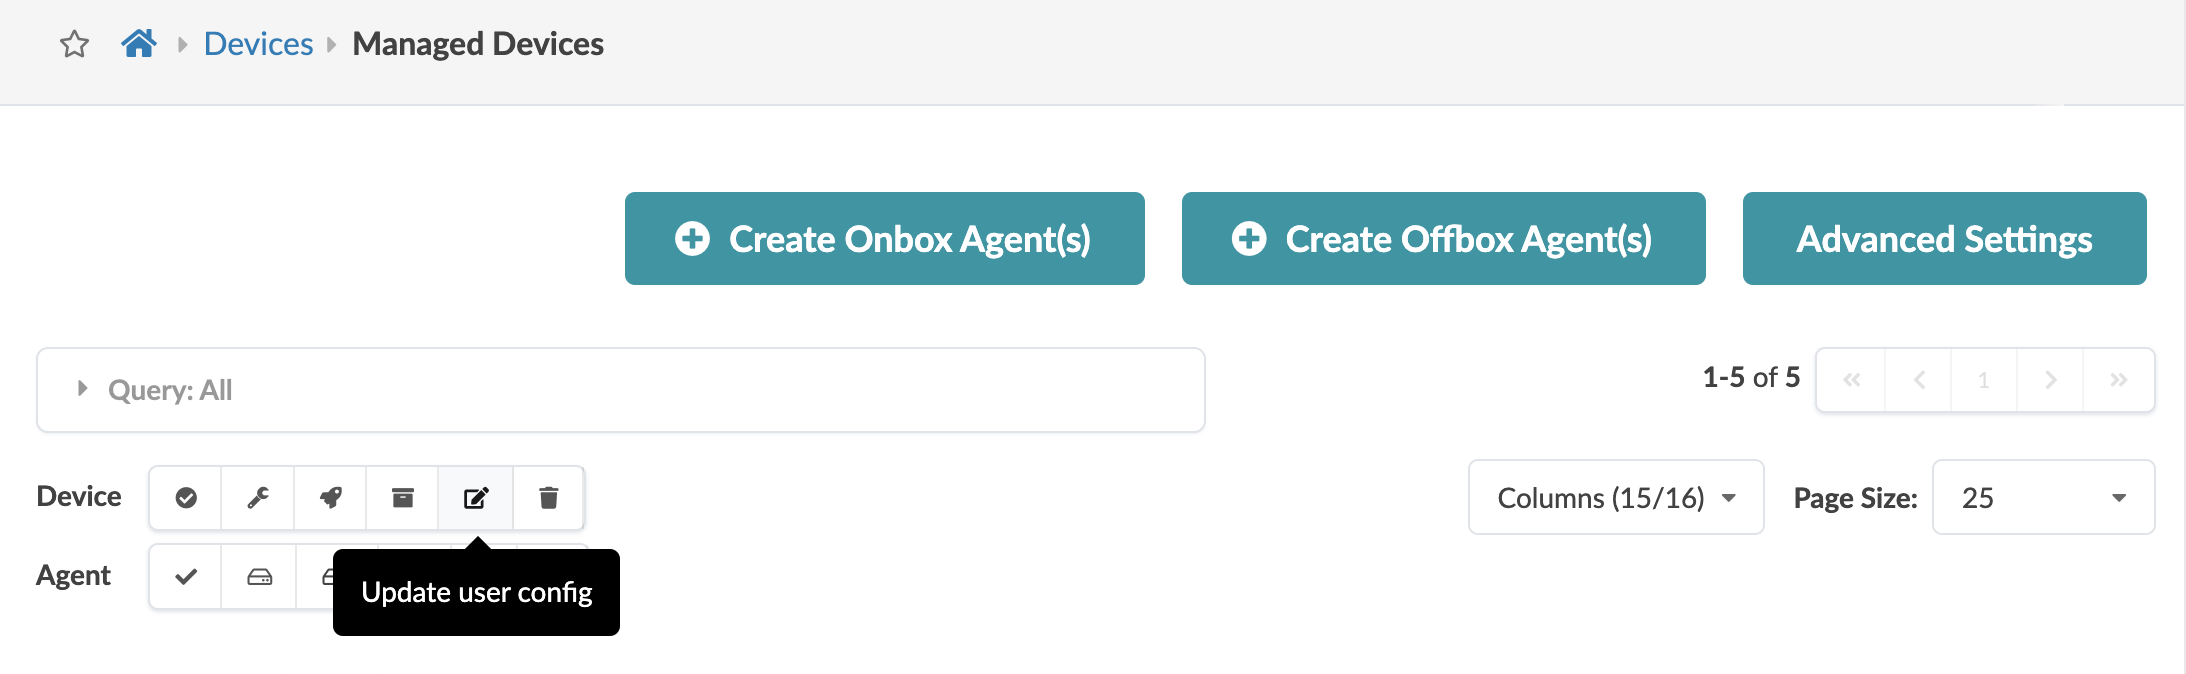
Task: Open Advanced Settings
Action: click(1944, 239)
